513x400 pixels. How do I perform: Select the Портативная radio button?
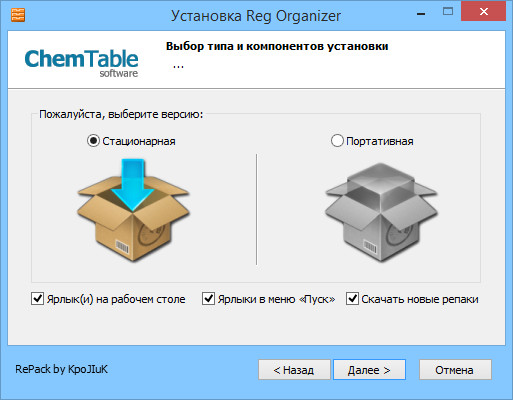(337, 141)
